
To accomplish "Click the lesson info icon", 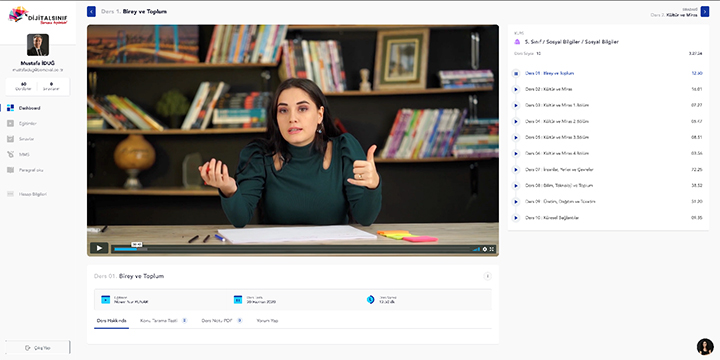I will [x=487, y=276].
